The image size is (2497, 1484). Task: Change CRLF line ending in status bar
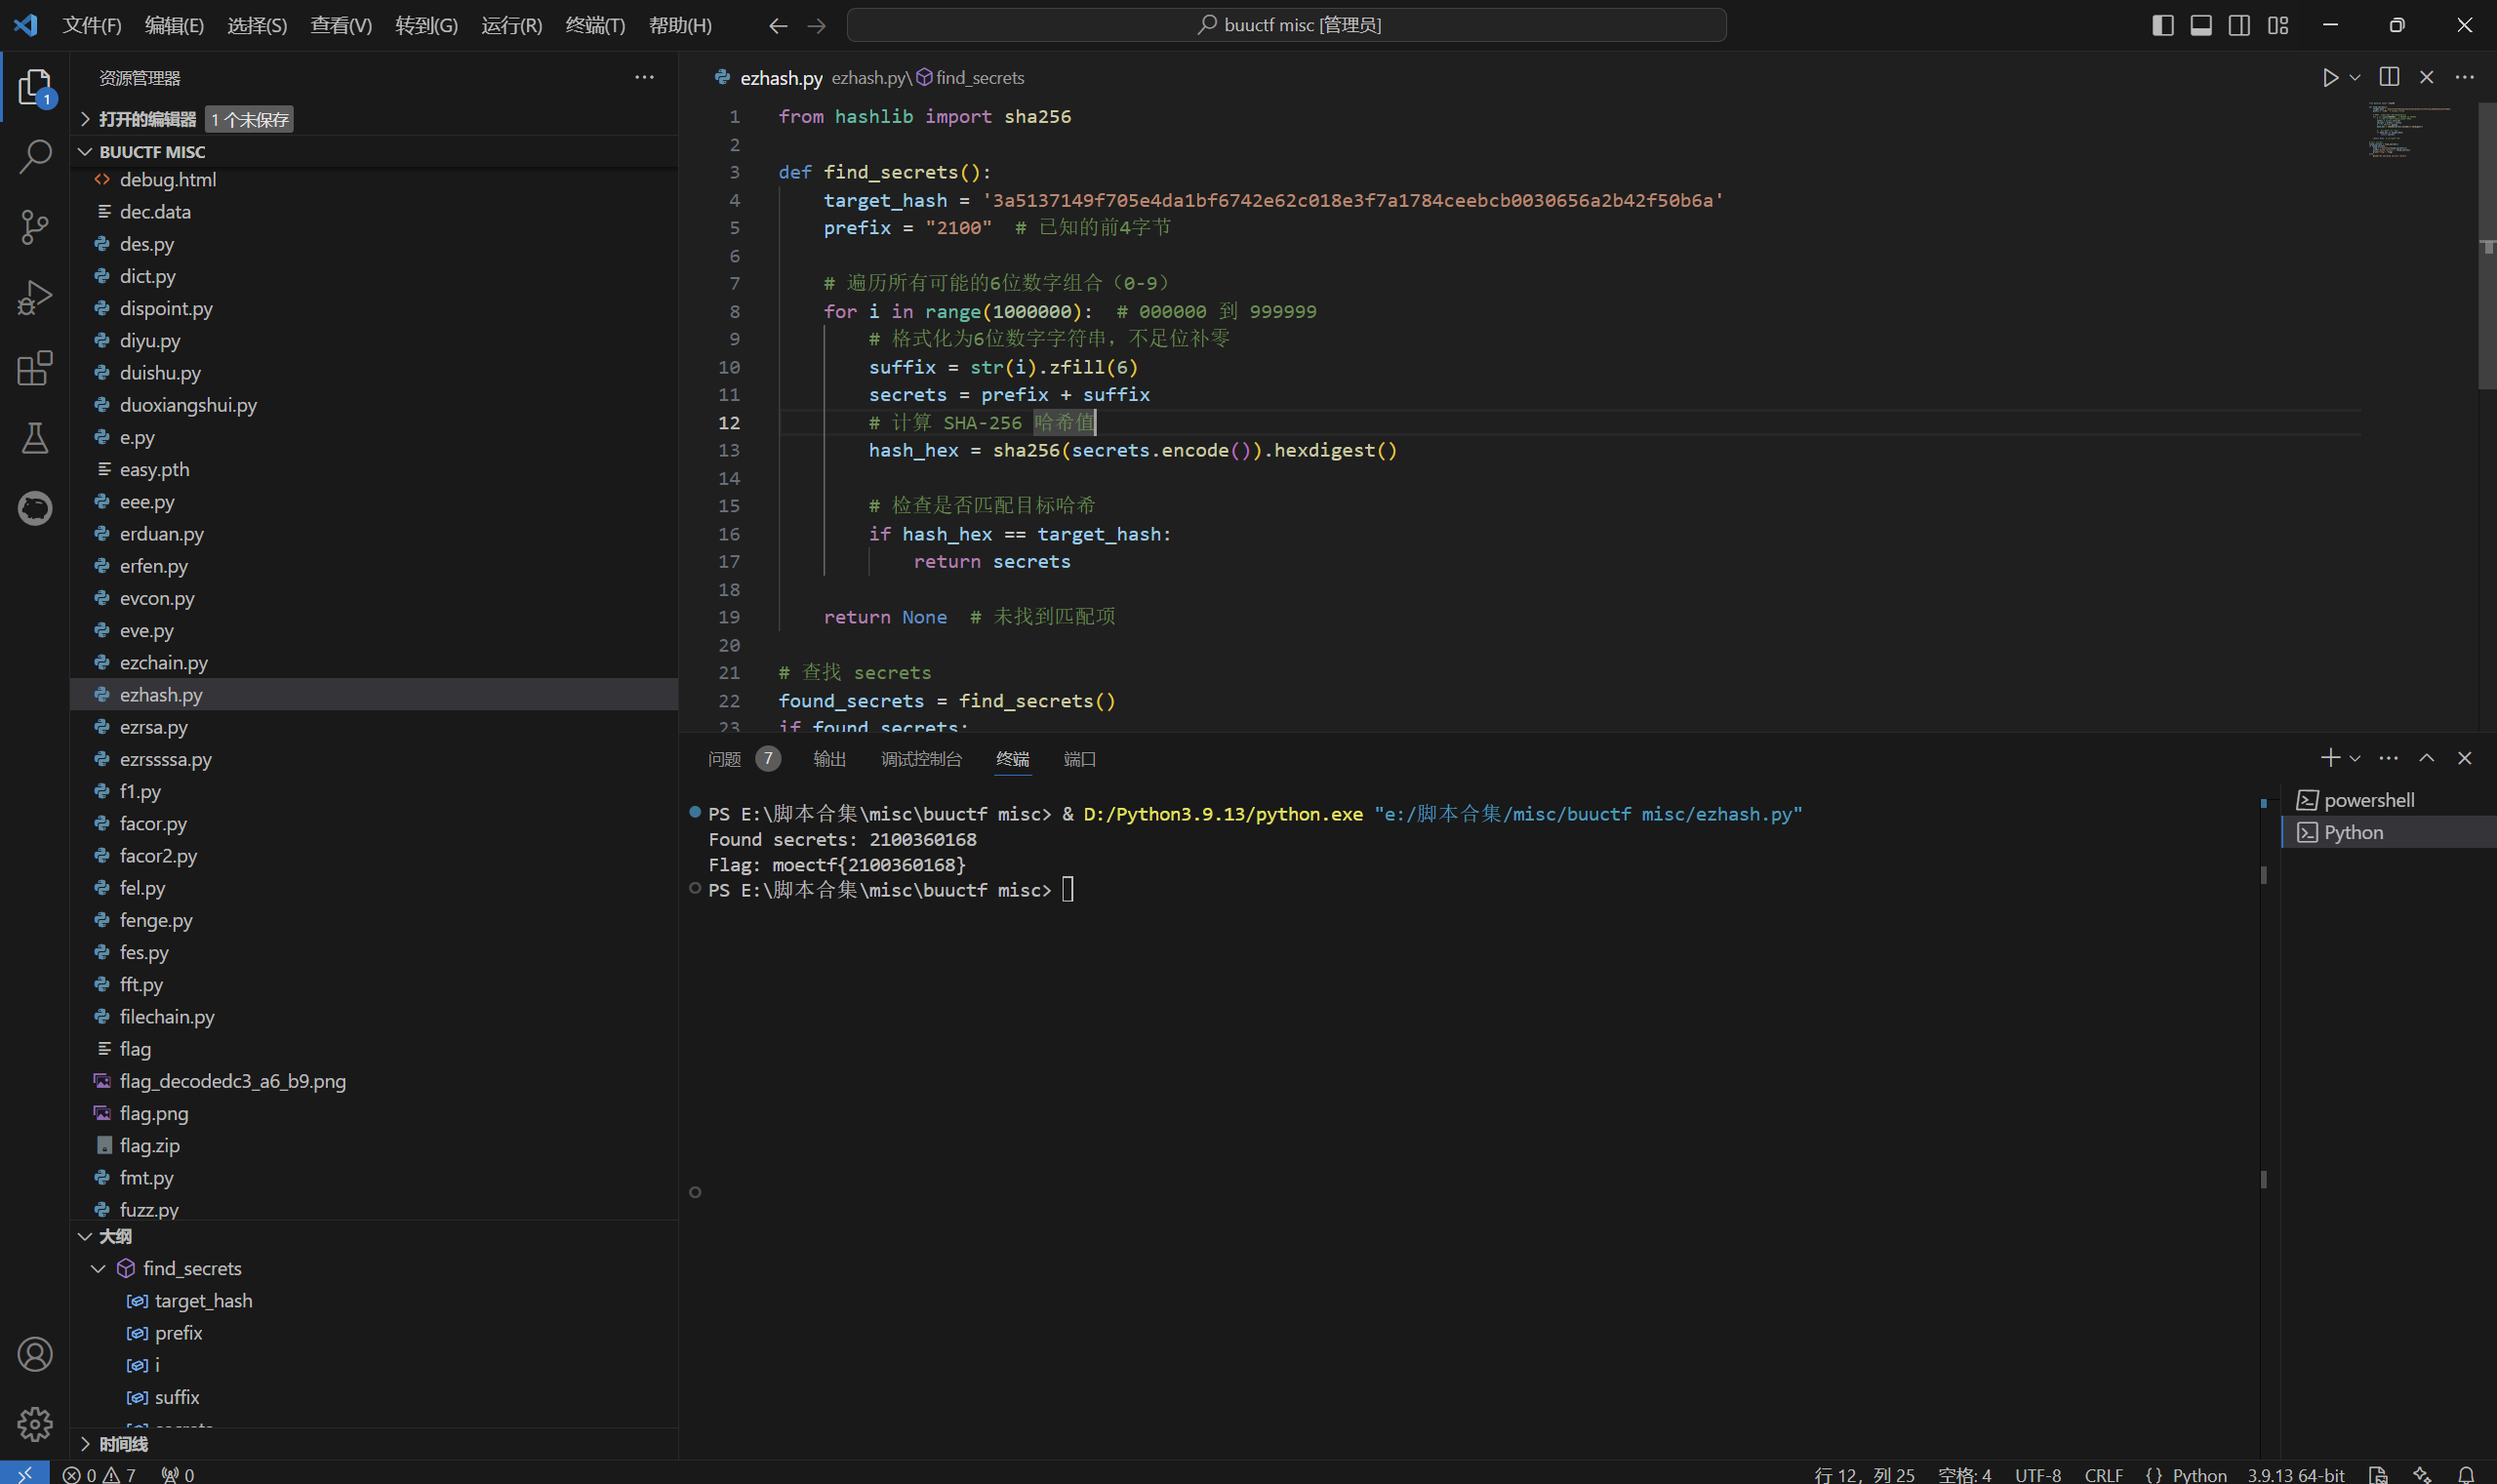coord(2103,1474)
